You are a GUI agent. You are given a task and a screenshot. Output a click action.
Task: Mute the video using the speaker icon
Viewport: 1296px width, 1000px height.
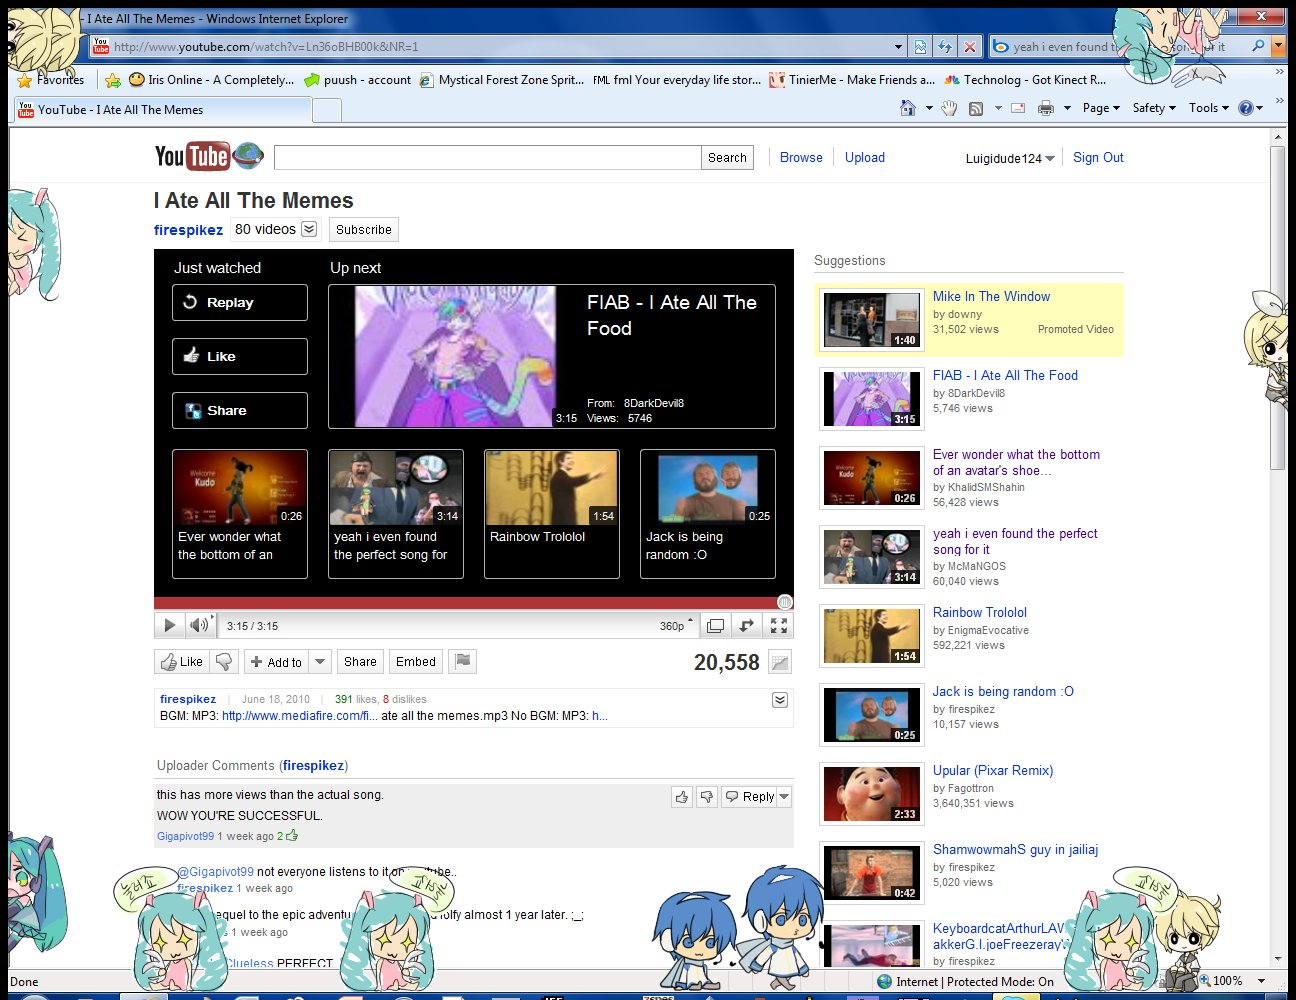tap(199, 625)
